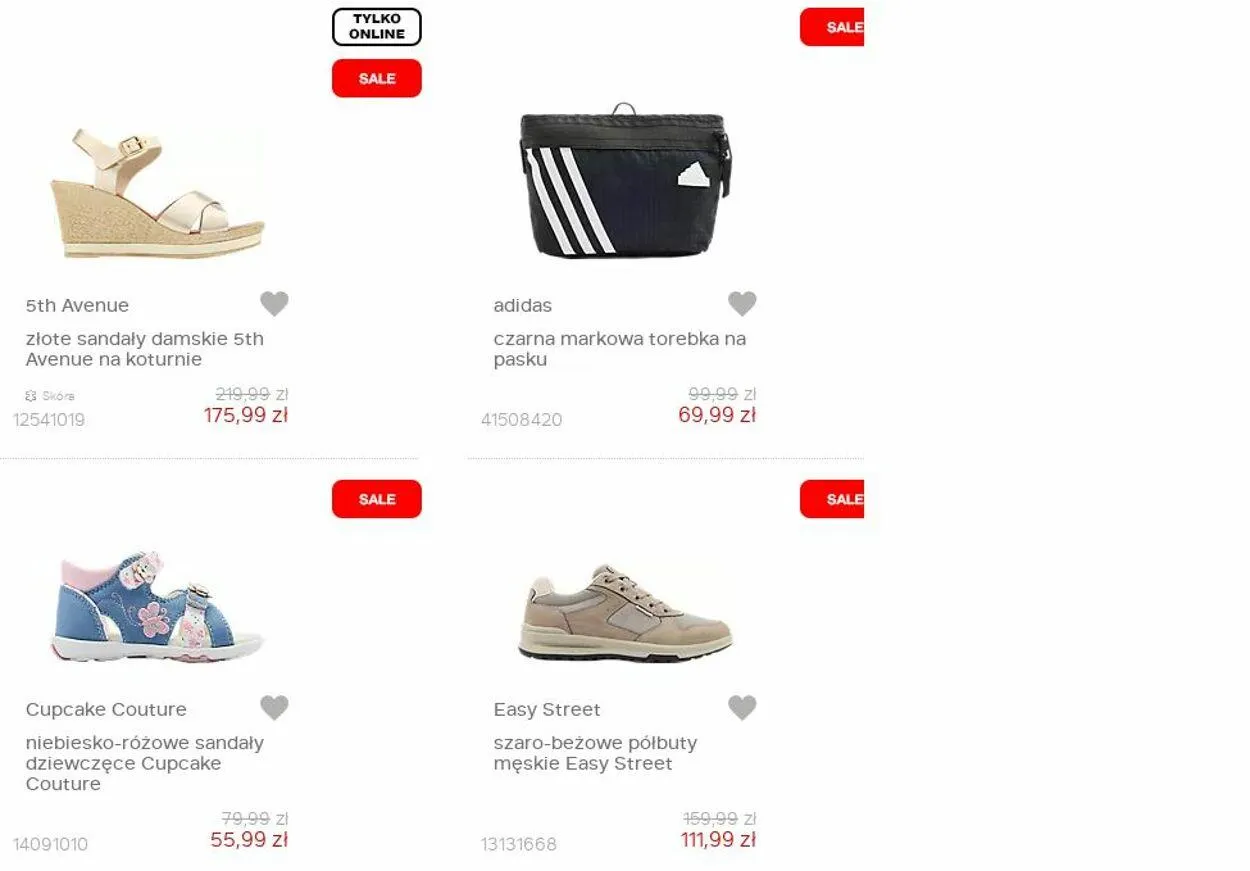The width and height of the screenshot is (1250, 871).
Task: Toggle heart for Cupcake Couture sandals
Action: click(274, 707)
